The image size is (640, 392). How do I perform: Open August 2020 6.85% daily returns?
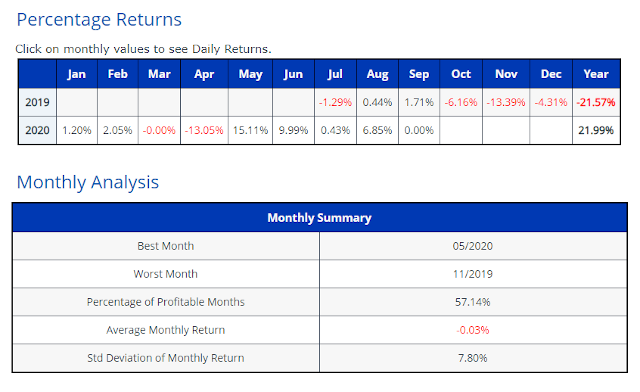[377, 130]
